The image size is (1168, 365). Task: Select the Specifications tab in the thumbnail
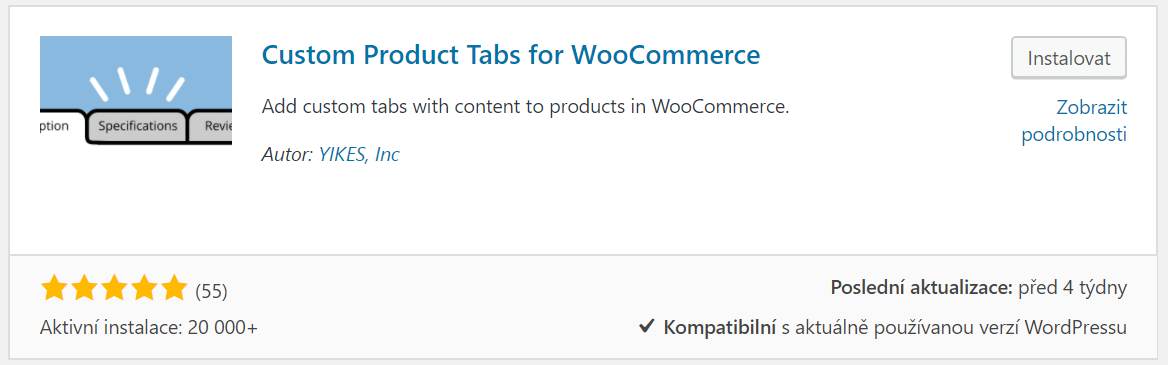tap(138, 126)
